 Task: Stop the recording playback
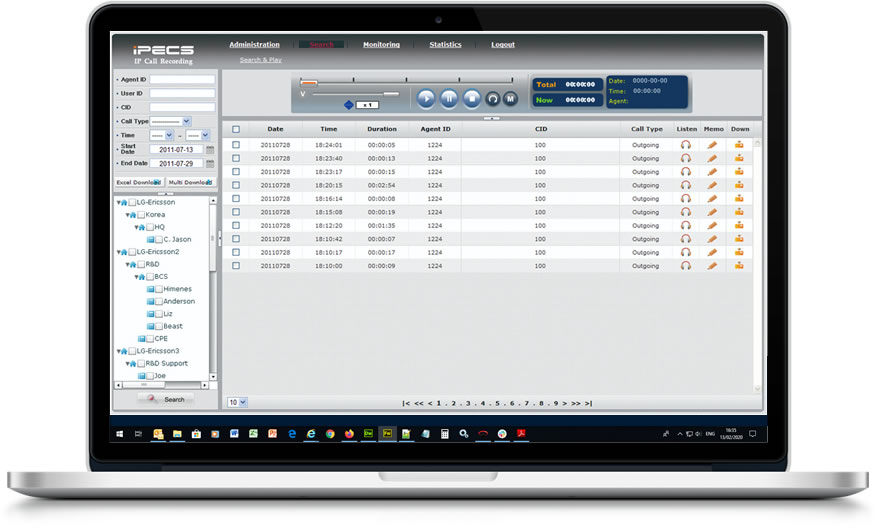tap(472, 99)
